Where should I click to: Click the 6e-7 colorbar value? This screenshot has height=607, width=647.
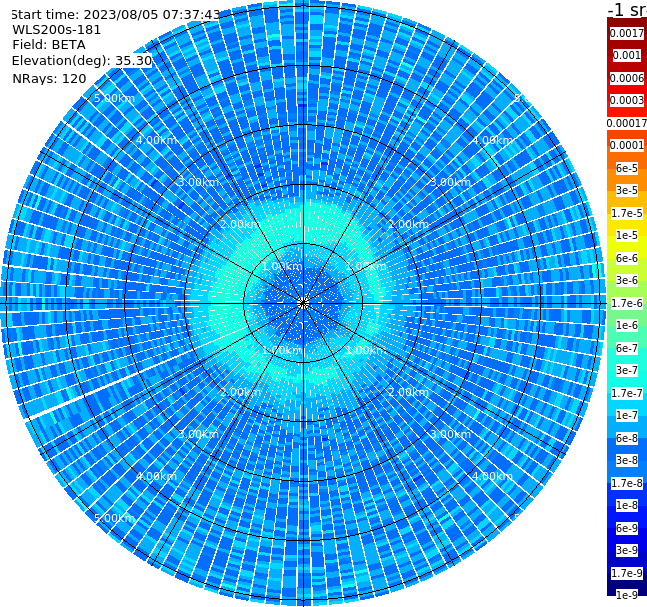627,348
